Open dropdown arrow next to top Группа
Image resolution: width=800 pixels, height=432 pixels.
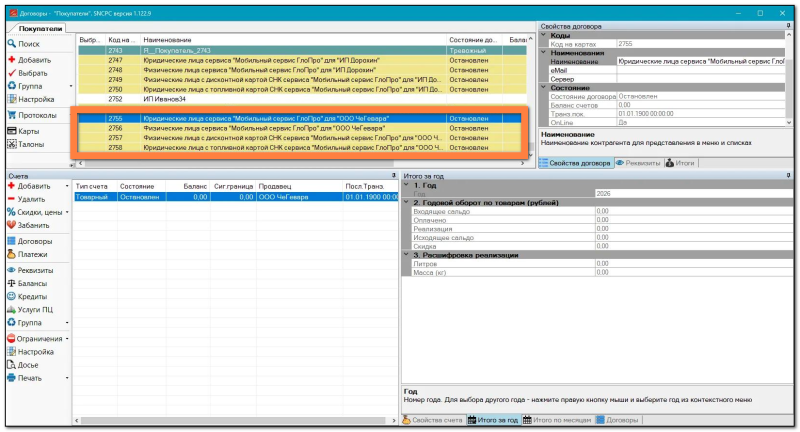[x=71, y=86]
